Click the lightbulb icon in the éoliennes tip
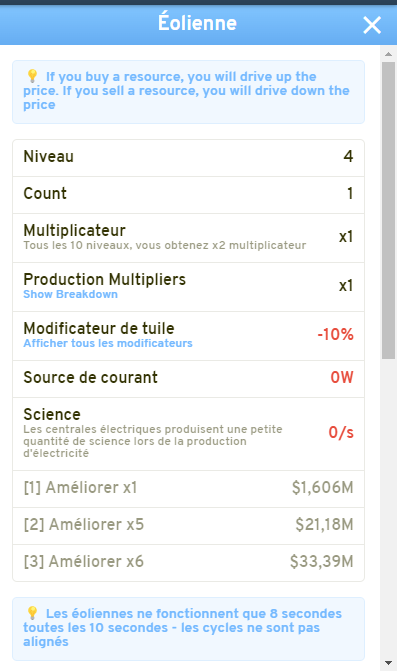397x671 pixels. 33,613
